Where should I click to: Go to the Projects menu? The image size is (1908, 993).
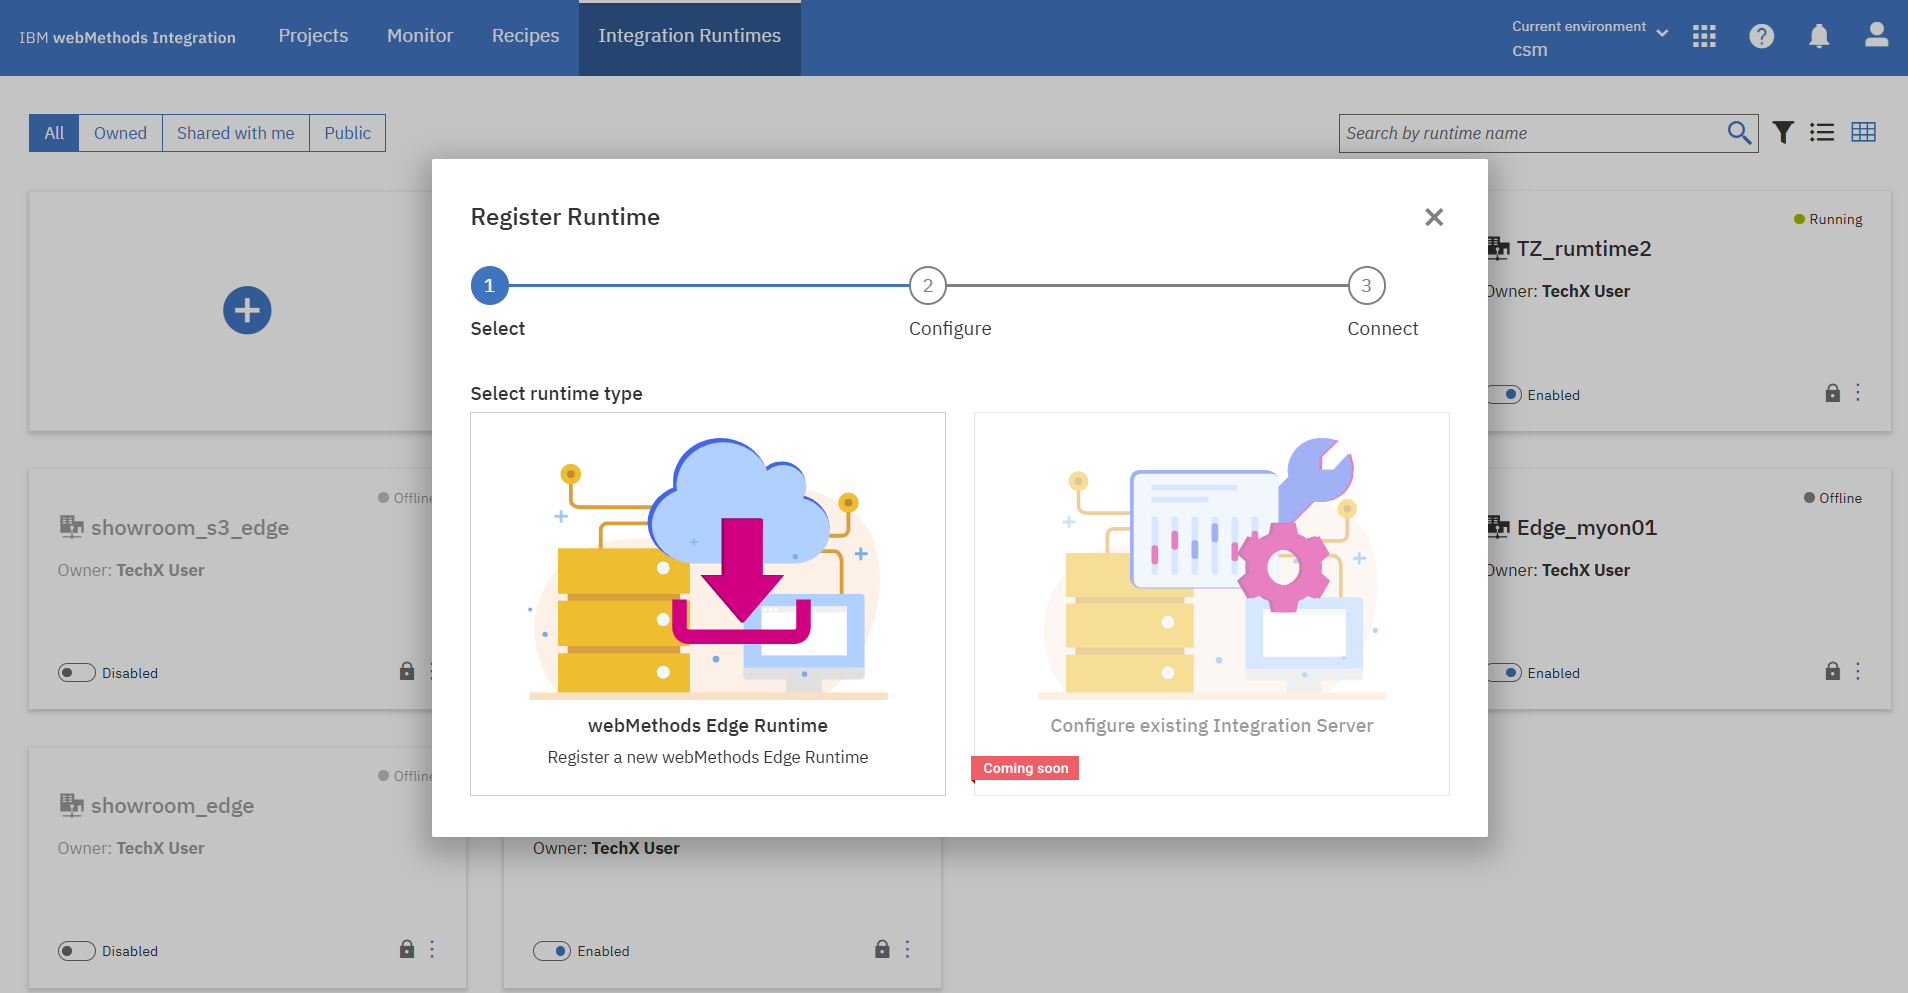pos(313,36)
